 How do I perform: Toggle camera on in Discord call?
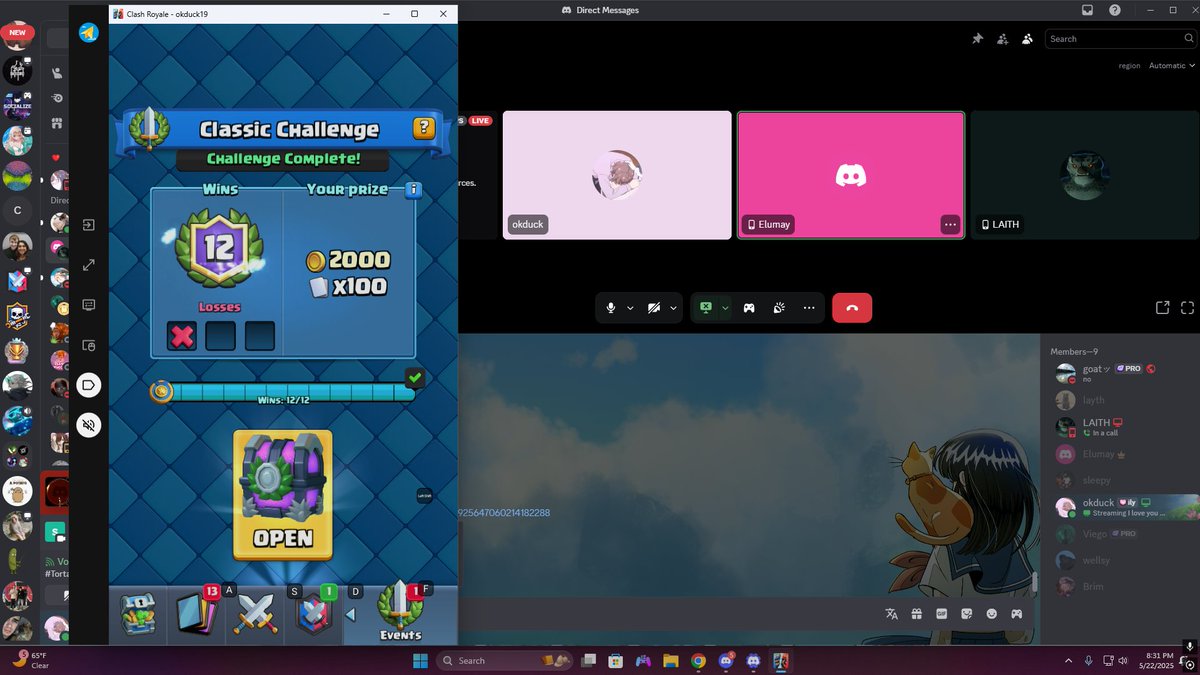(x=653, y=308)
